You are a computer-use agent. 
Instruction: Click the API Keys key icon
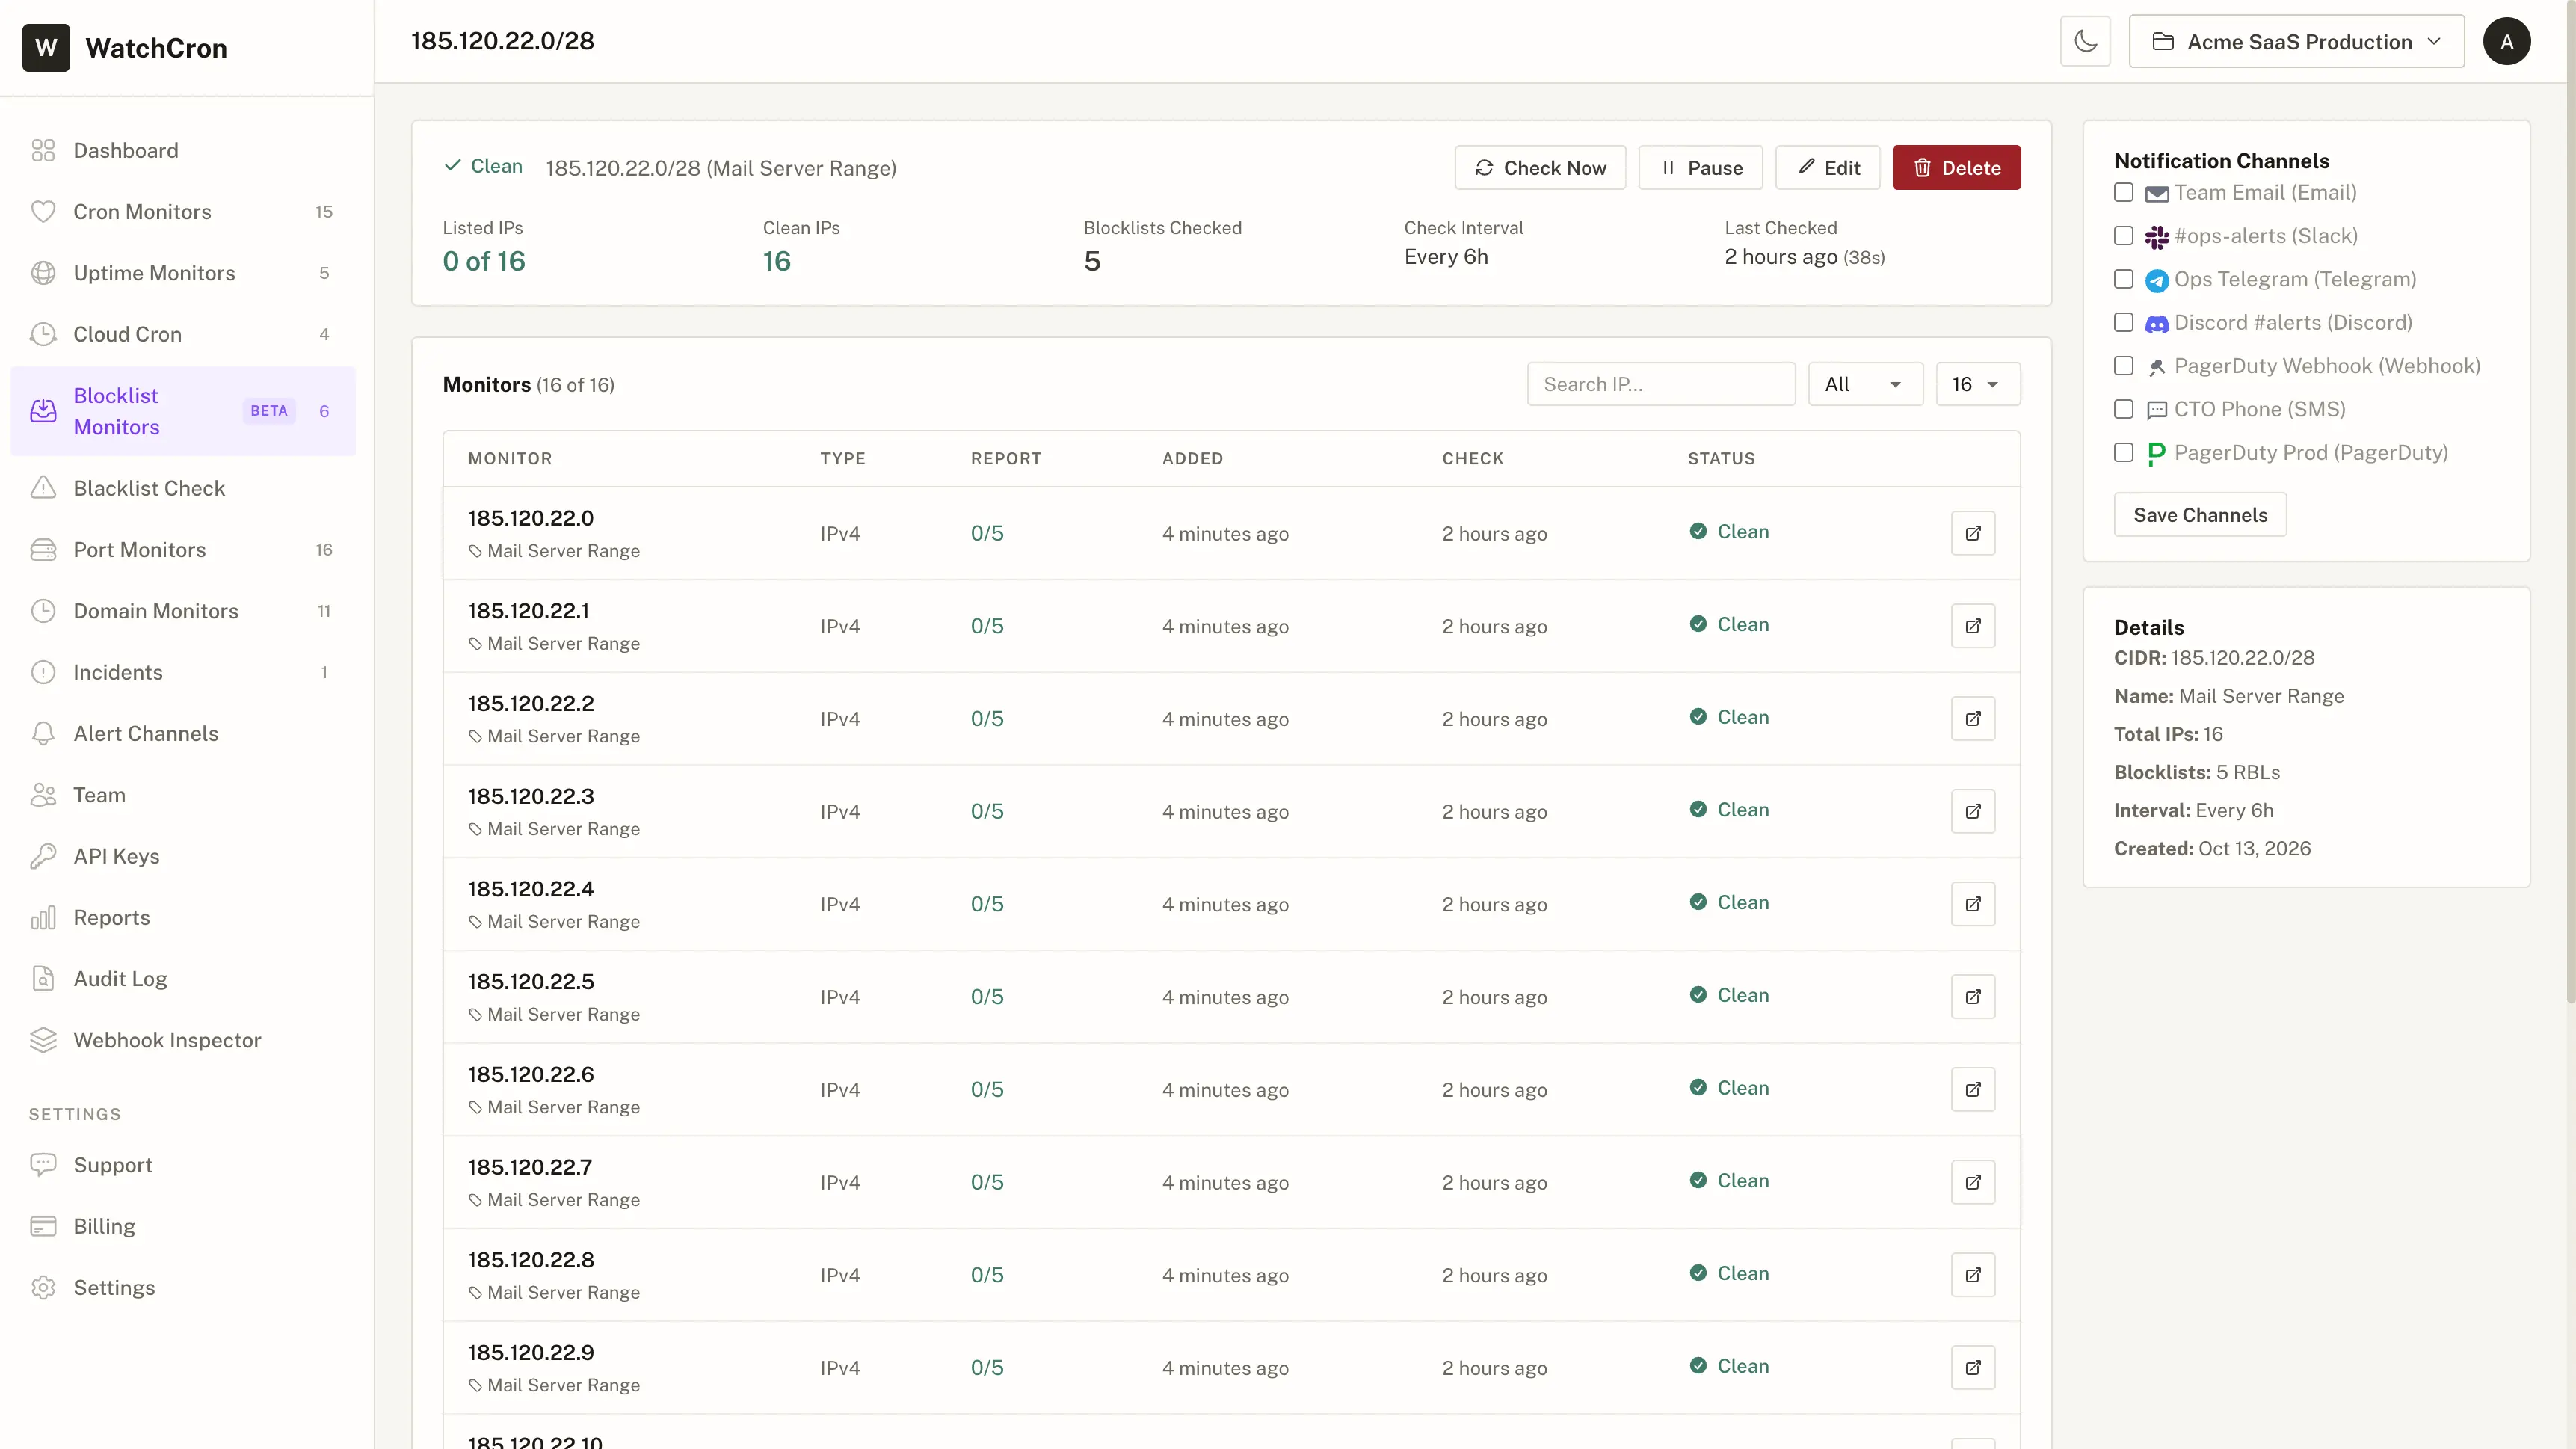[x=43, y=856]
